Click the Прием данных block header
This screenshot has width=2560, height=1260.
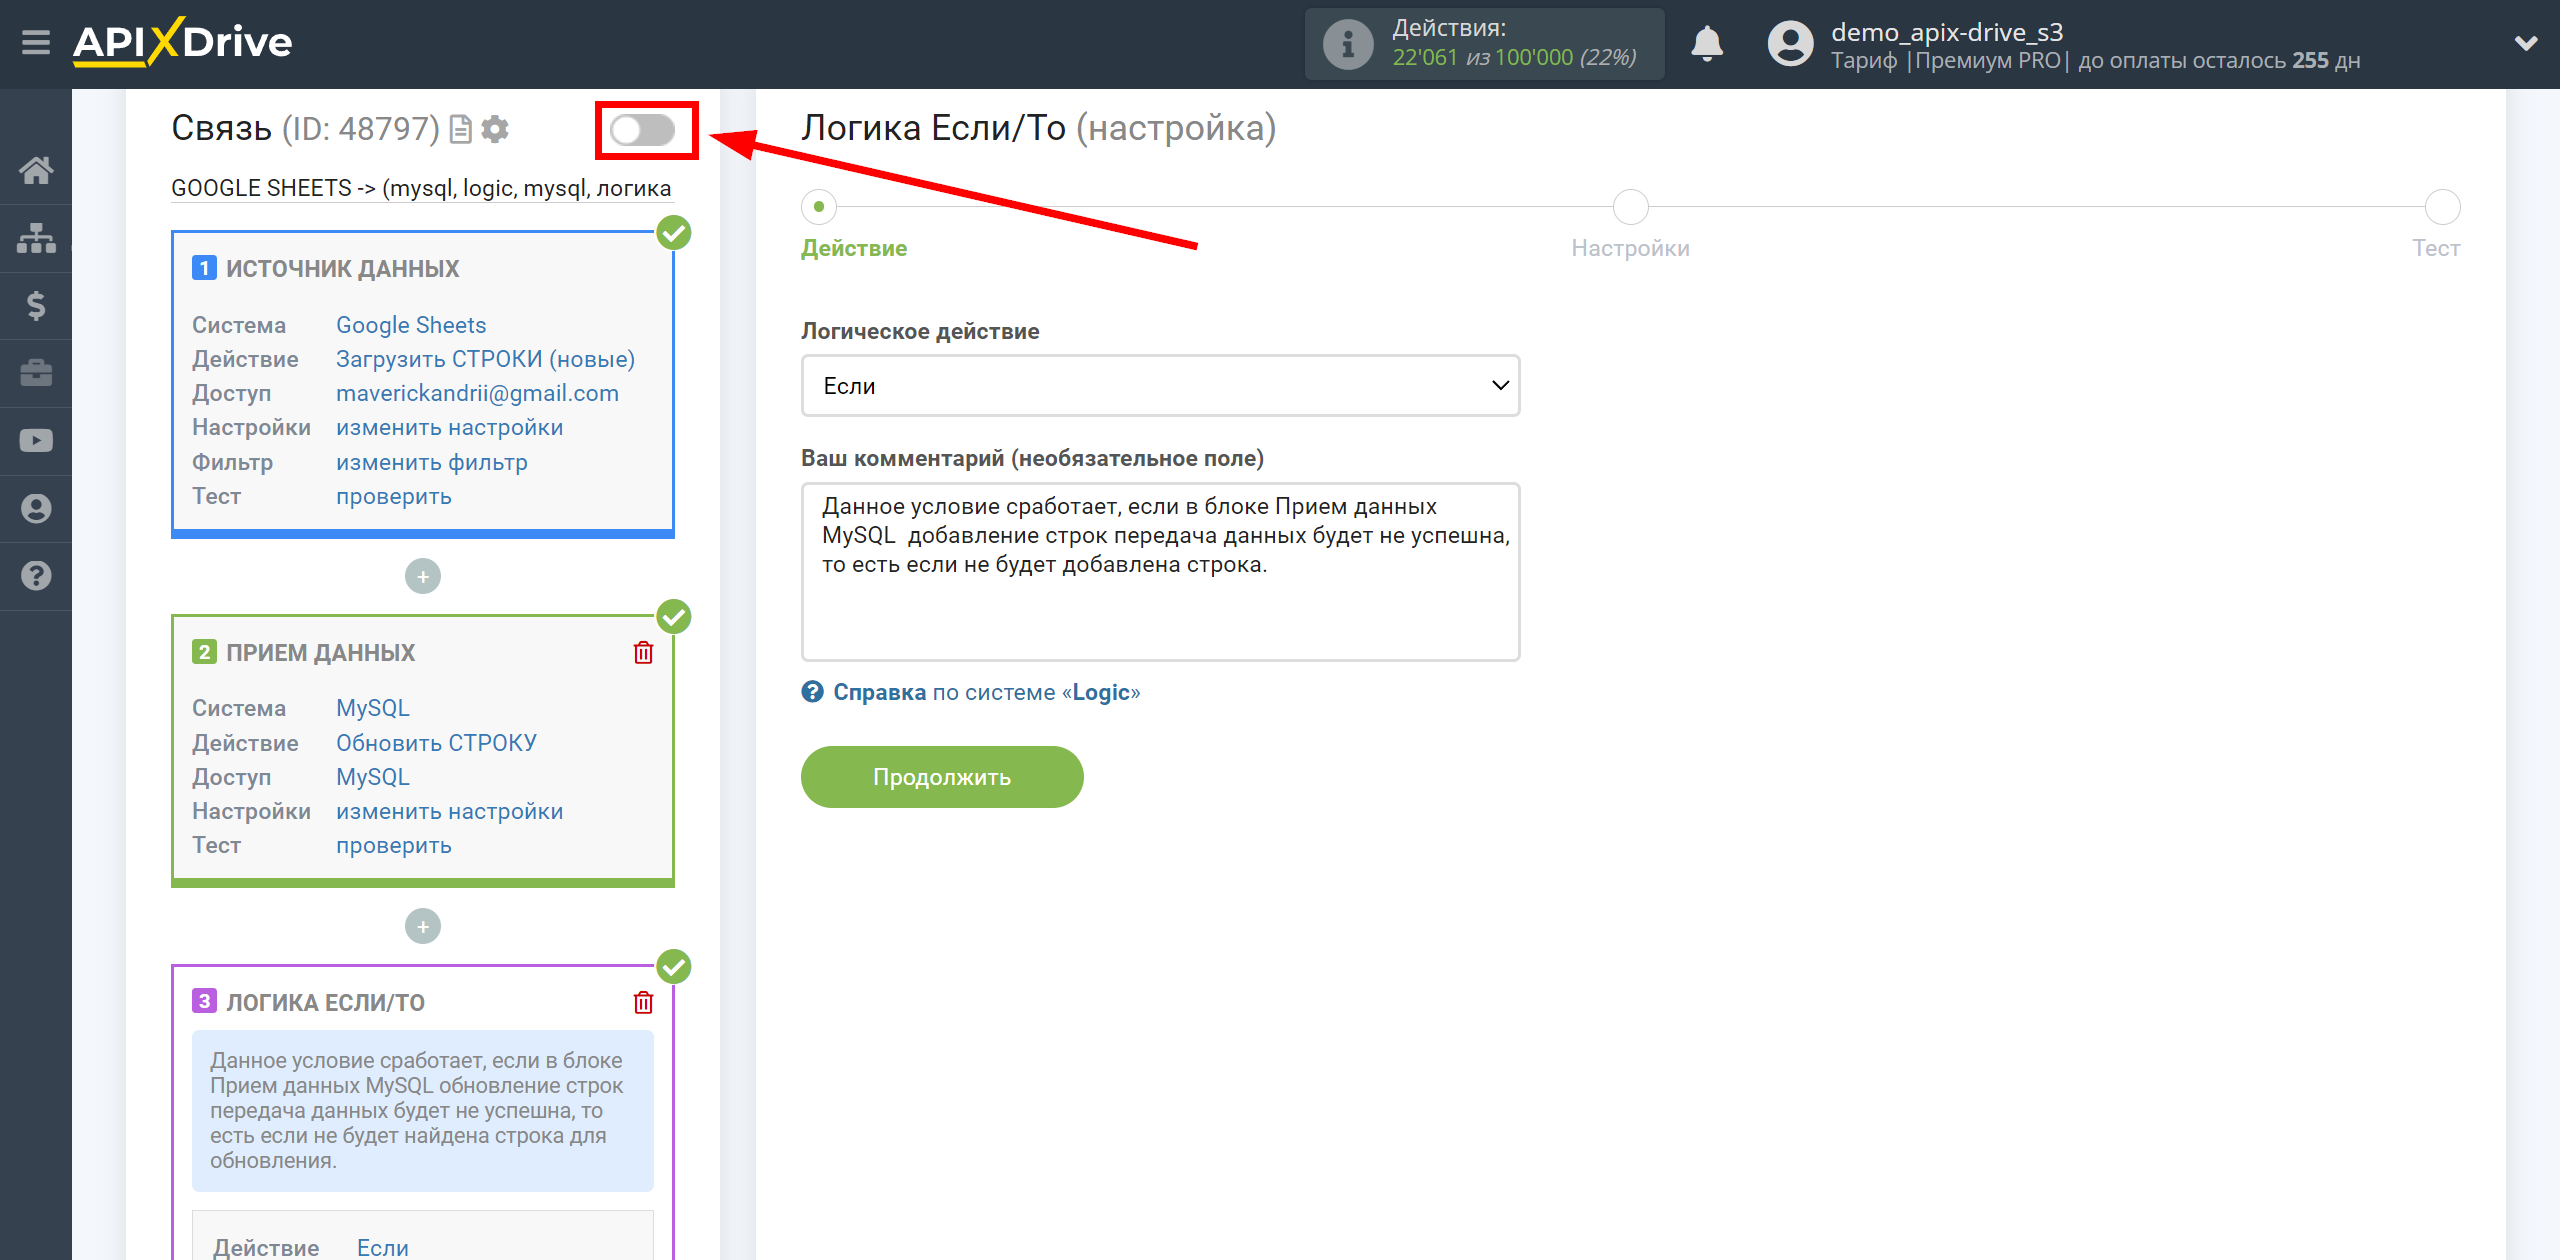tap(320, 652)
